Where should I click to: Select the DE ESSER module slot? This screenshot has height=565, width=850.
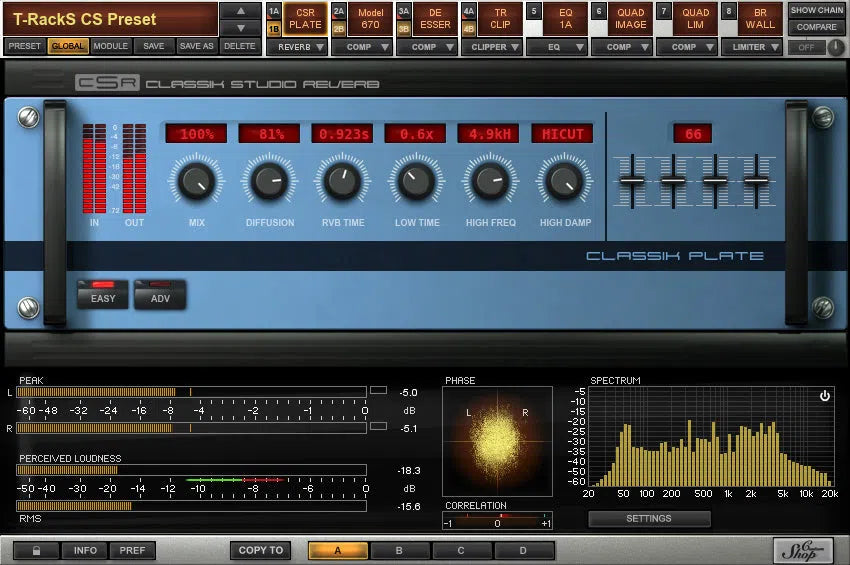pyautogui.click(x=435, y=19)
